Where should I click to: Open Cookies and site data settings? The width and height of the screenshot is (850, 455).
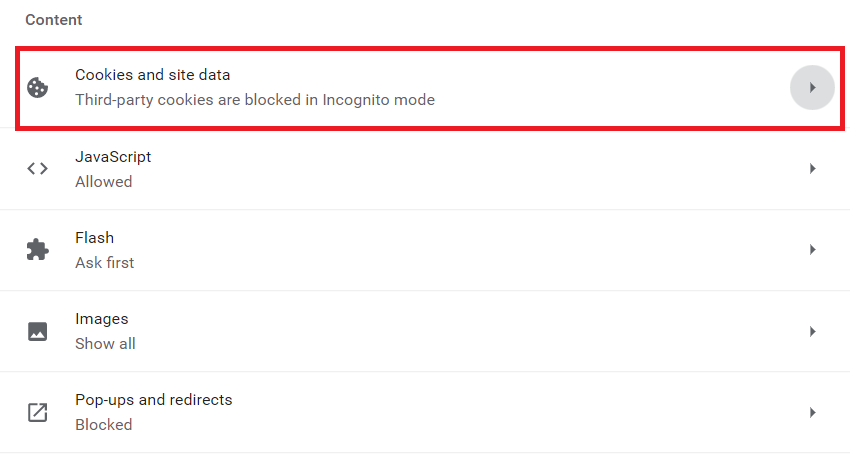point(153,75)
